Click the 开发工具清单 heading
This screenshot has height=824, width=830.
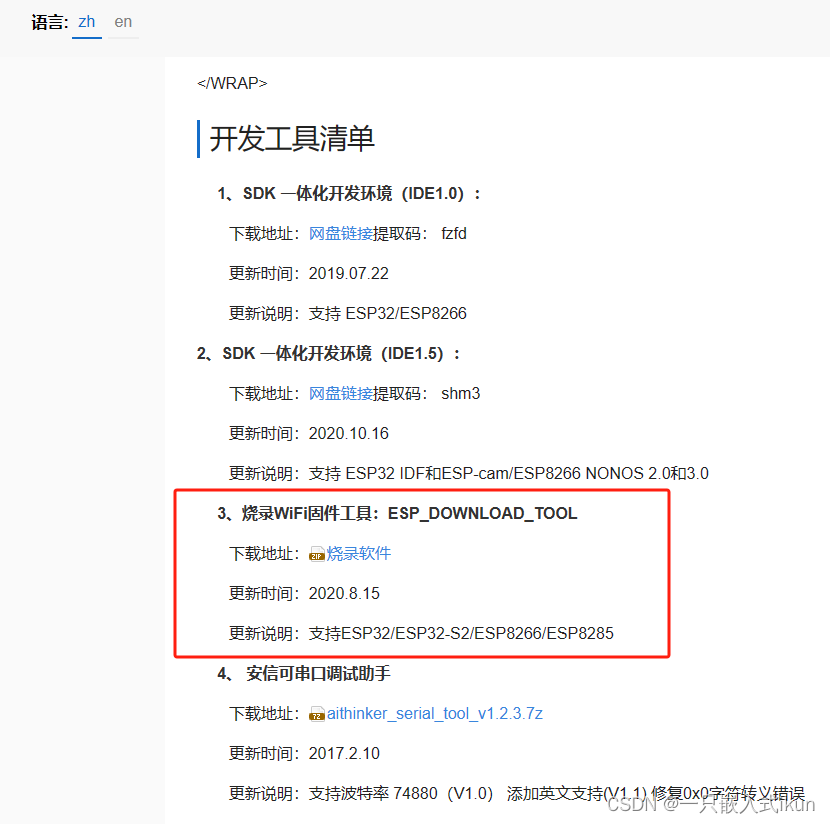(x=292, y=139)
